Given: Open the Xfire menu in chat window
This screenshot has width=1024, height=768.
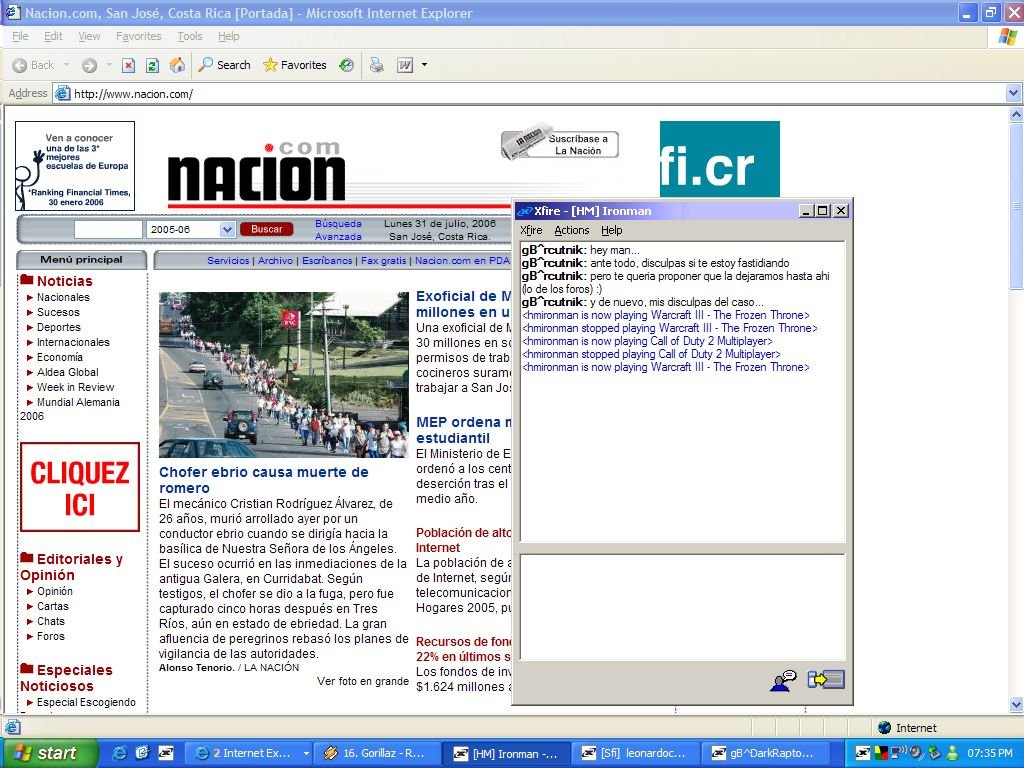Looking at the screenshot, I should [531, 230].
